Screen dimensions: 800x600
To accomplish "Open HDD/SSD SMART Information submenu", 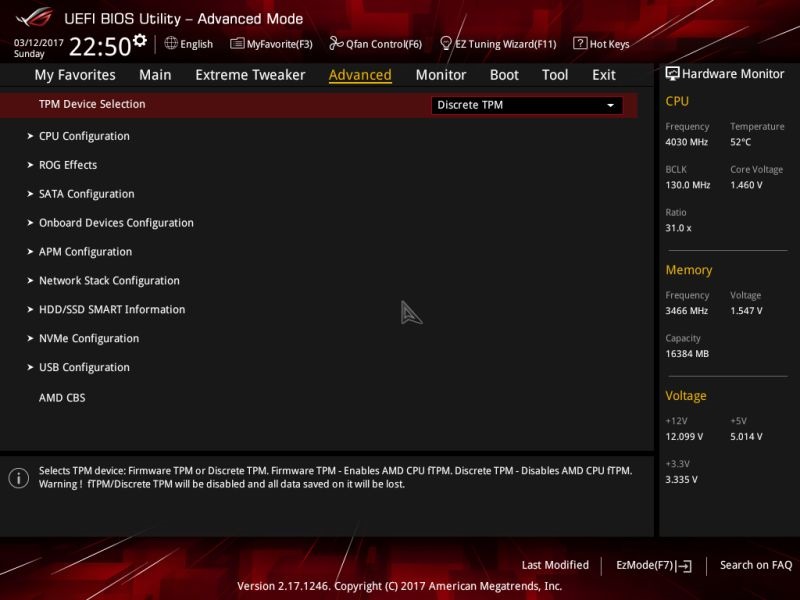I will [112, 310].
